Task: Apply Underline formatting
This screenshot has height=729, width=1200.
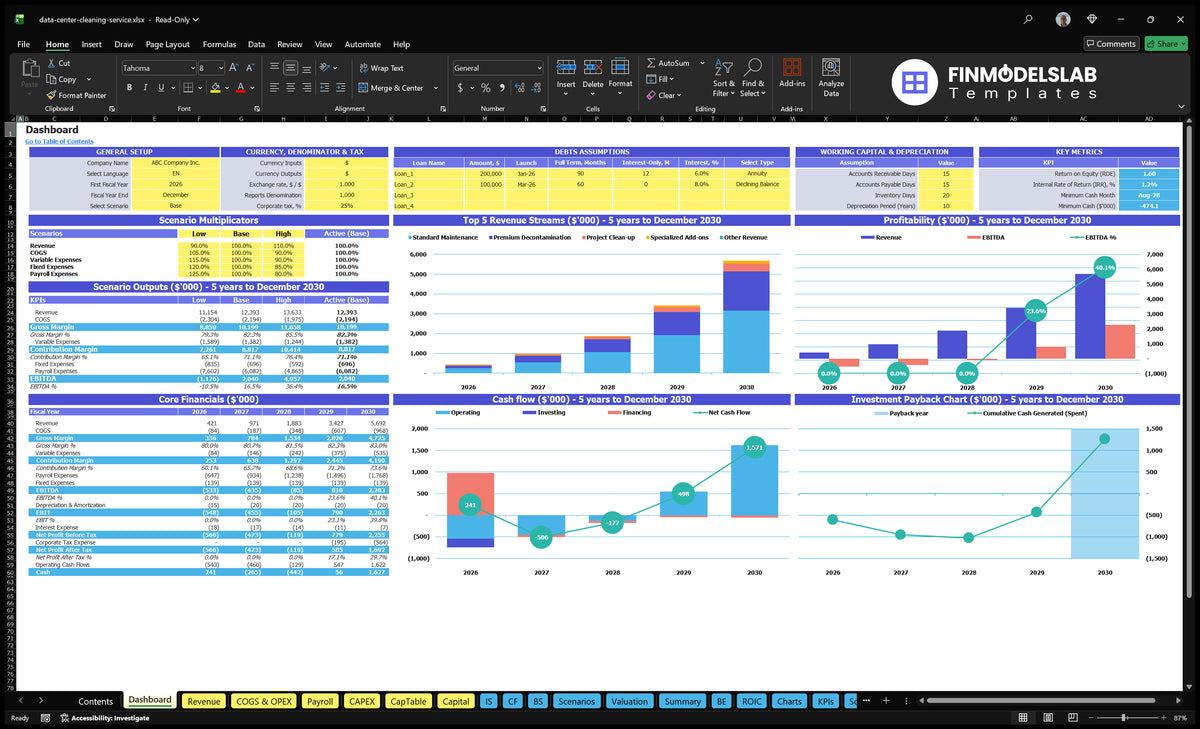Action: point(163,88)
